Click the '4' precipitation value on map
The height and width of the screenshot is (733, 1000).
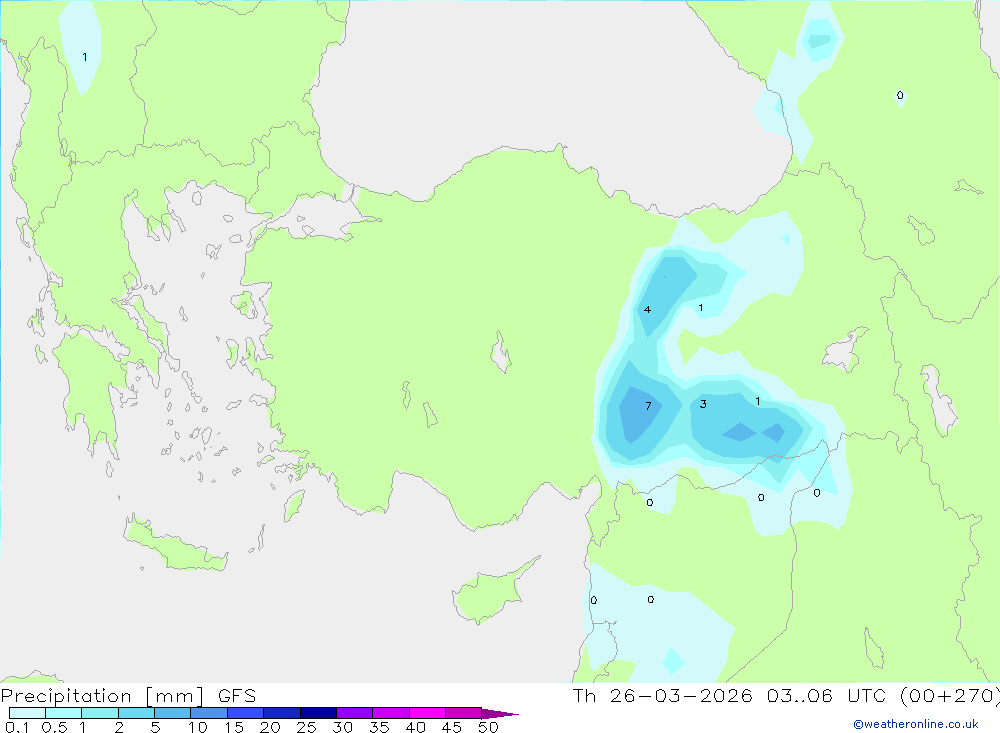click(x=647, y=310)
